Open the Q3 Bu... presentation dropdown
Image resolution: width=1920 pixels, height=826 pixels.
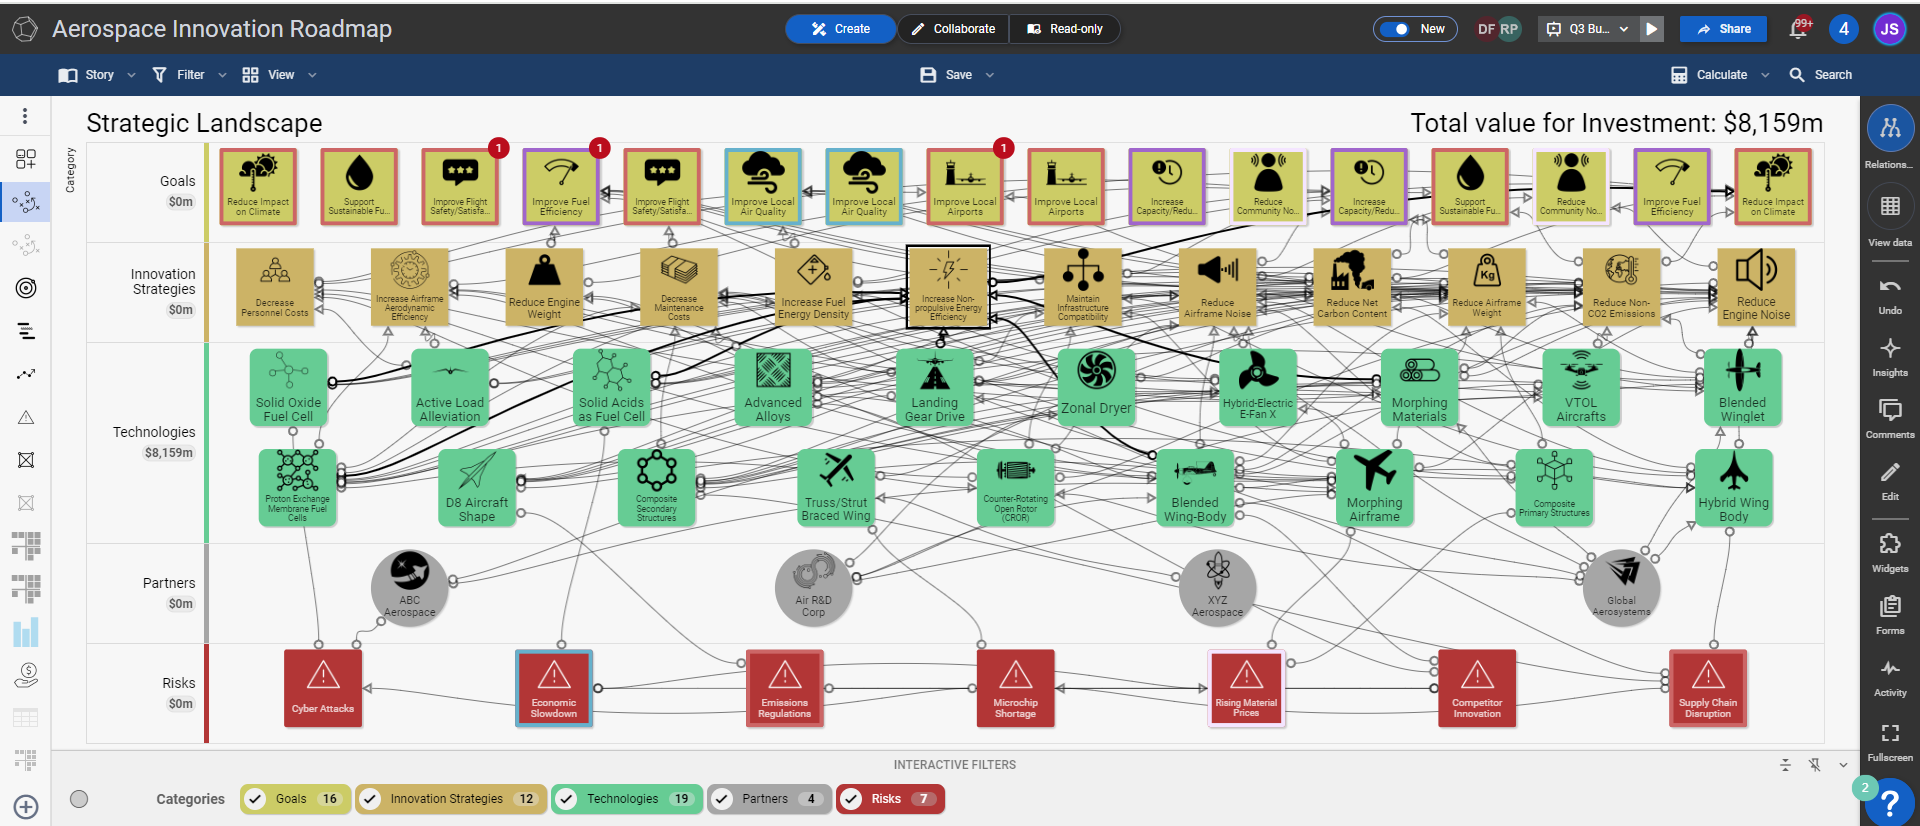1588,29
